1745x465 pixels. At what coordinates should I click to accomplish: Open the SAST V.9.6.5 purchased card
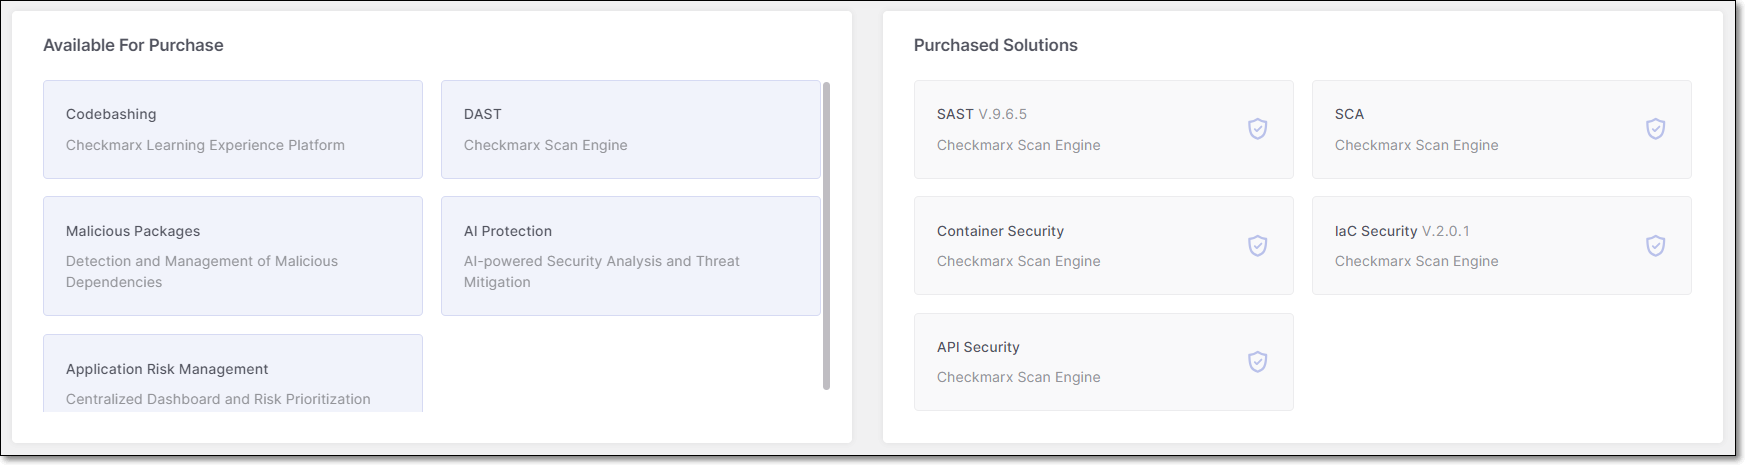click(x=1104, y=130)
